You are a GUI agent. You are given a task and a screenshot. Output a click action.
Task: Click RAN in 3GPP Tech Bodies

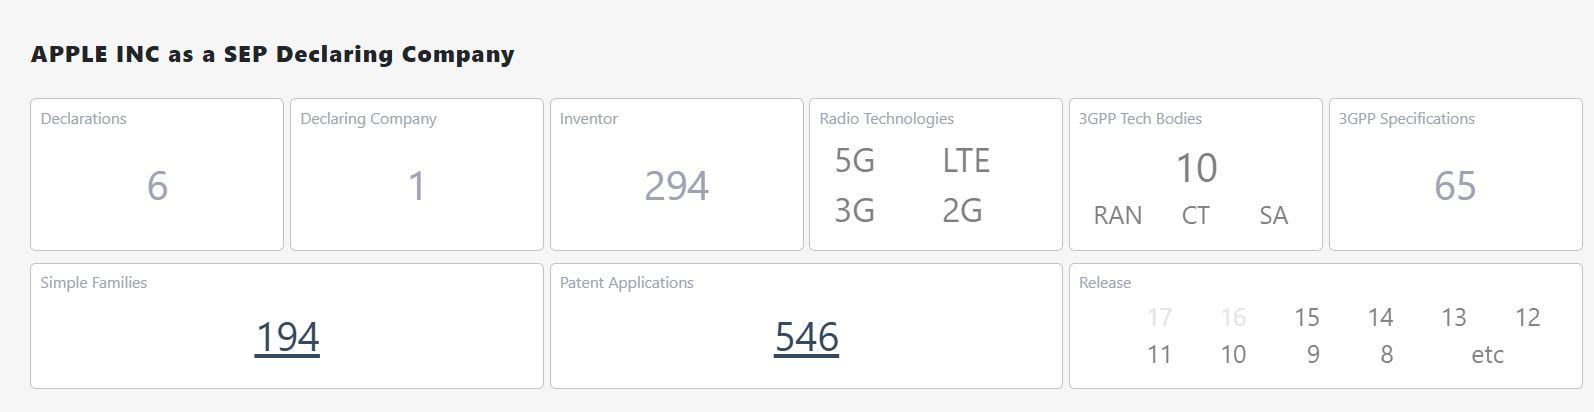click(x=1117, y=216)
